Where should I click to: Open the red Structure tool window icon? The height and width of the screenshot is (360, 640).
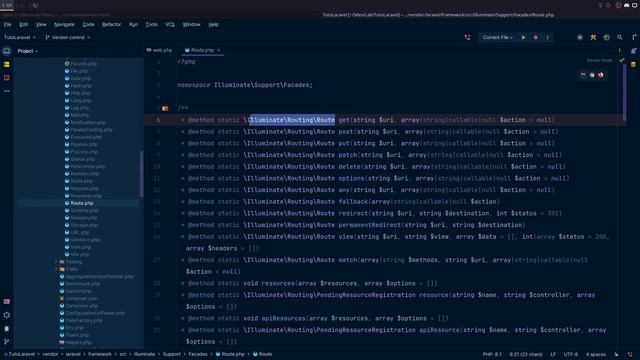pos(7,78)
